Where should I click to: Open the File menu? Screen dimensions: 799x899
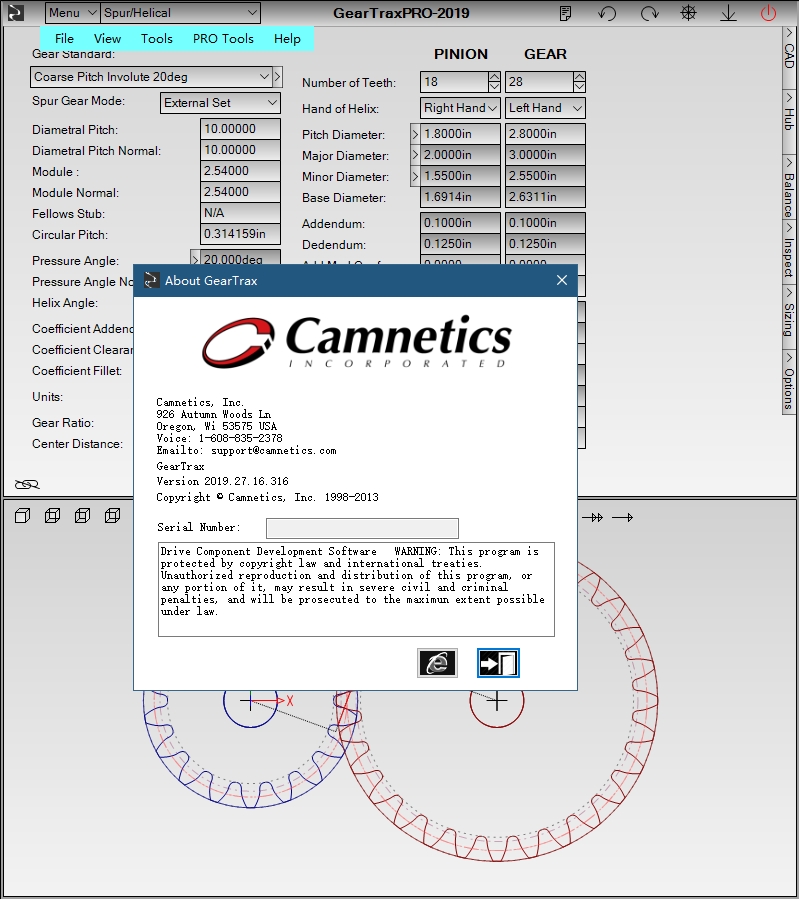click(x=64, y=38)
